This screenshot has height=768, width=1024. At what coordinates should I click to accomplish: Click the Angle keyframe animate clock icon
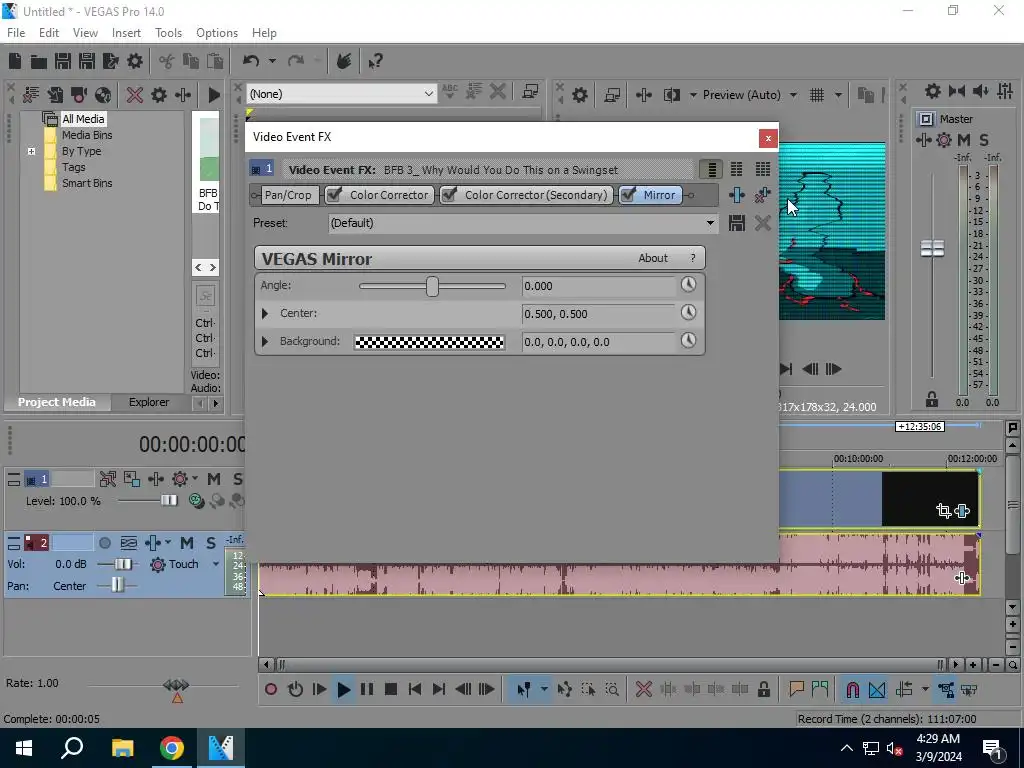click(688, 285)
